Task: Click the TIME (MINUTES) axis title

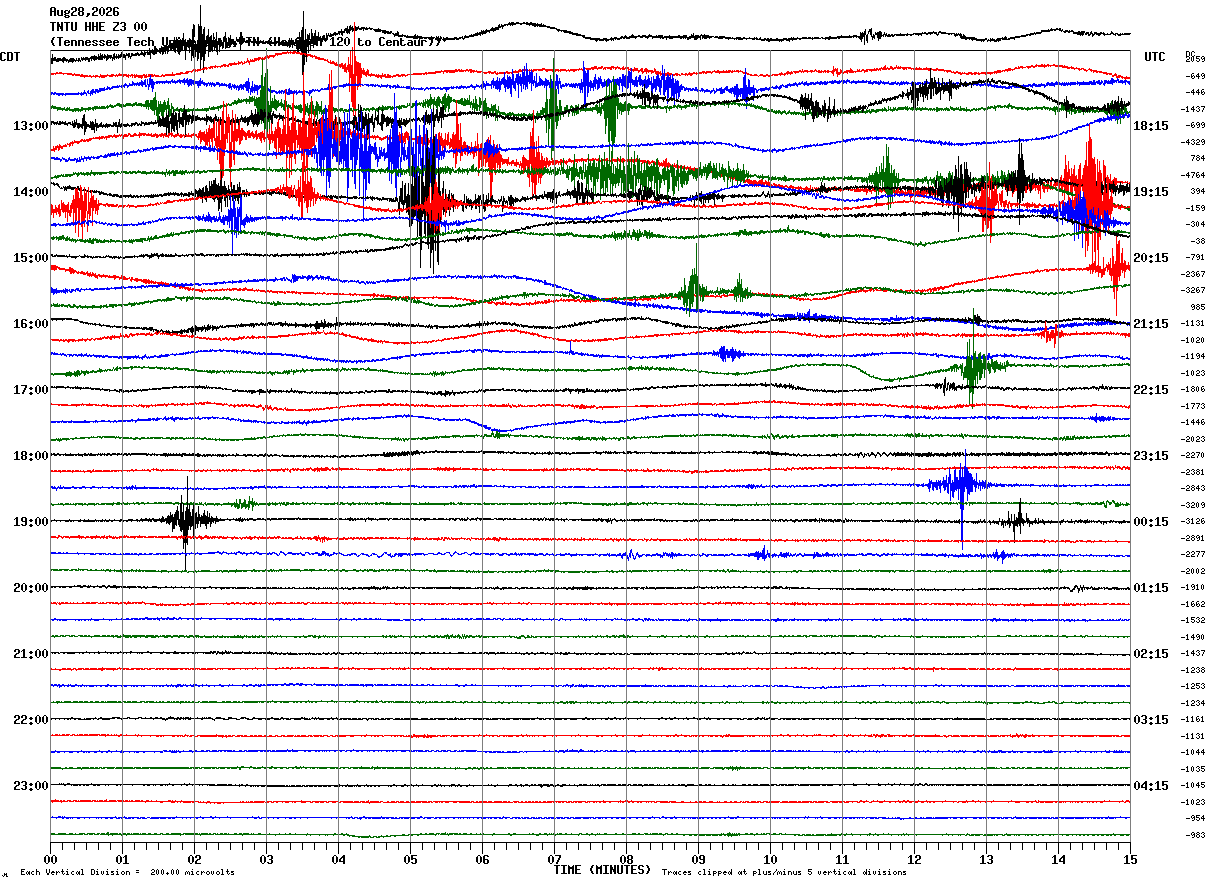Action: click(602, 870)
